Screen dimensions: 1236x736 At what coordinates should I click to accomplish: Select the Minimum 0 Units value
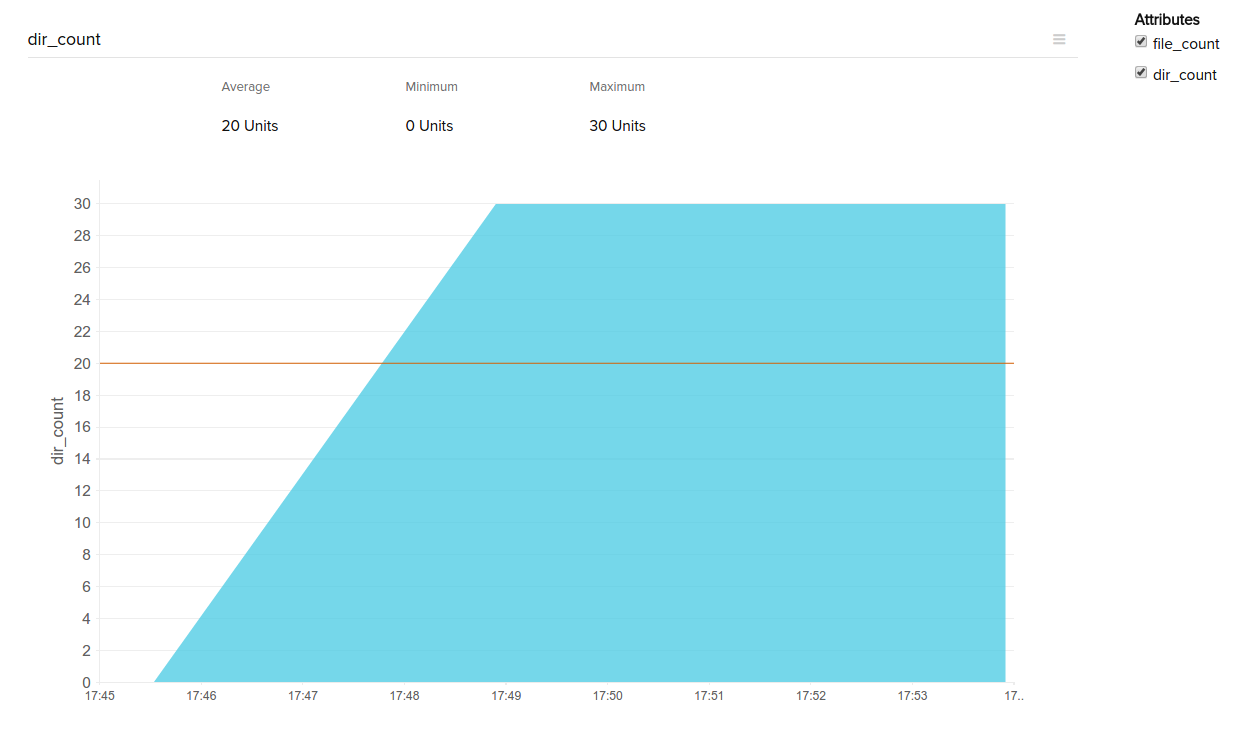pyautogui.click(x=429, y=126)
